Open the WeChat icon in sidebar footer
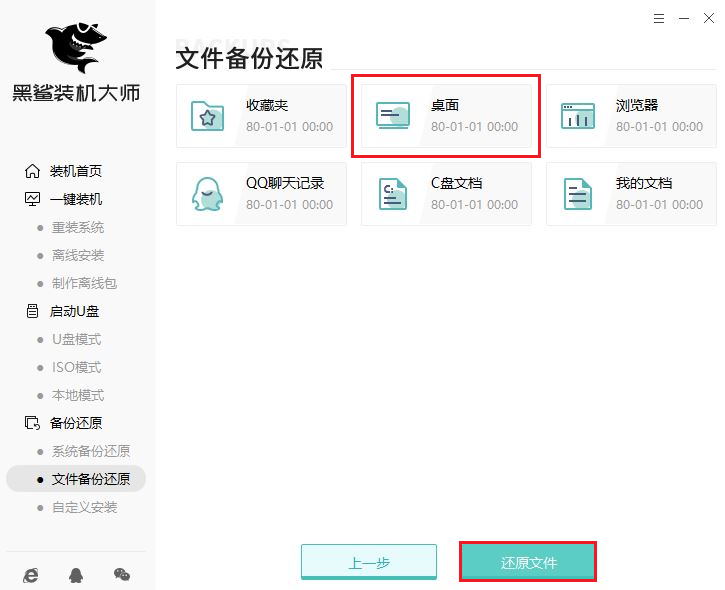This screenshot has height=590, width=725. pos(121,574)
